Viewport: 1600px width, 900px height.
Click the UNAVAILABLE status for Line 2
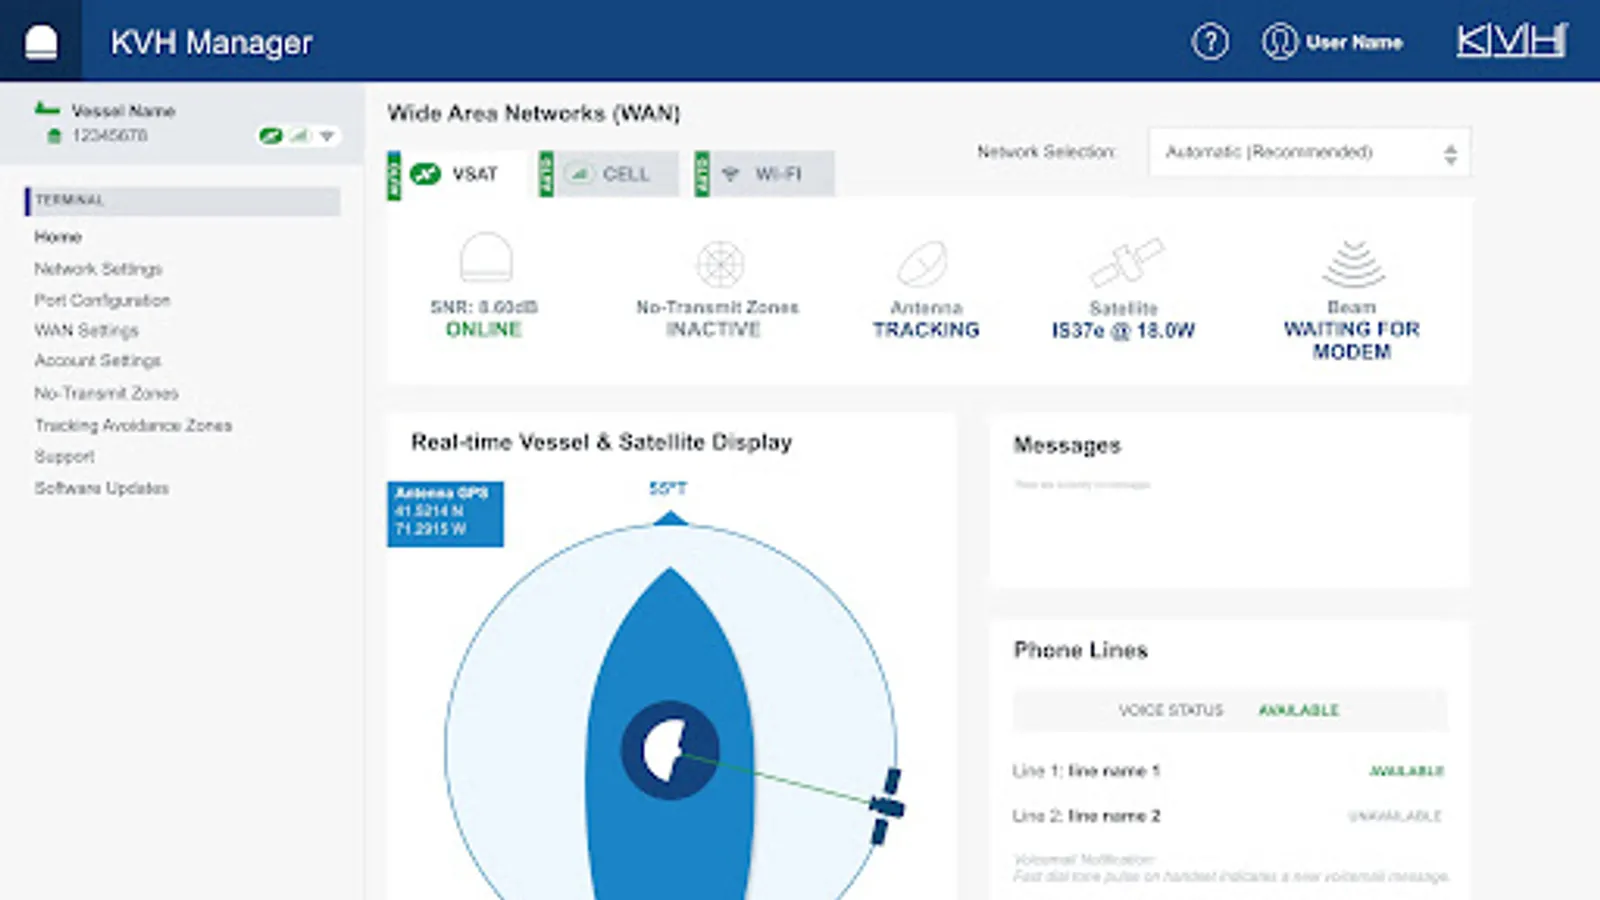1395,816
